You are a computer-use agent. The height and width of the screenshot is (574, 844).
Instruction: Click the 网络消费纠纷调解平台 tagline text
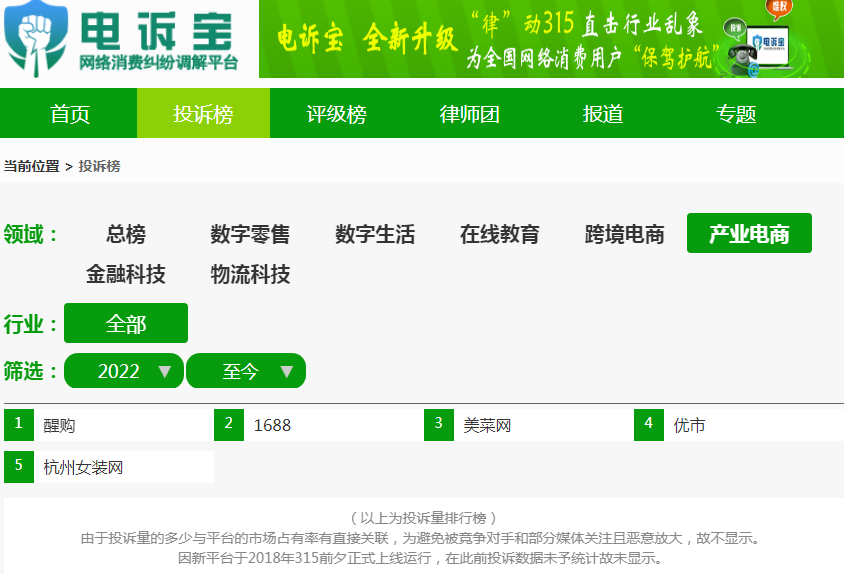(x=158, y=63)
